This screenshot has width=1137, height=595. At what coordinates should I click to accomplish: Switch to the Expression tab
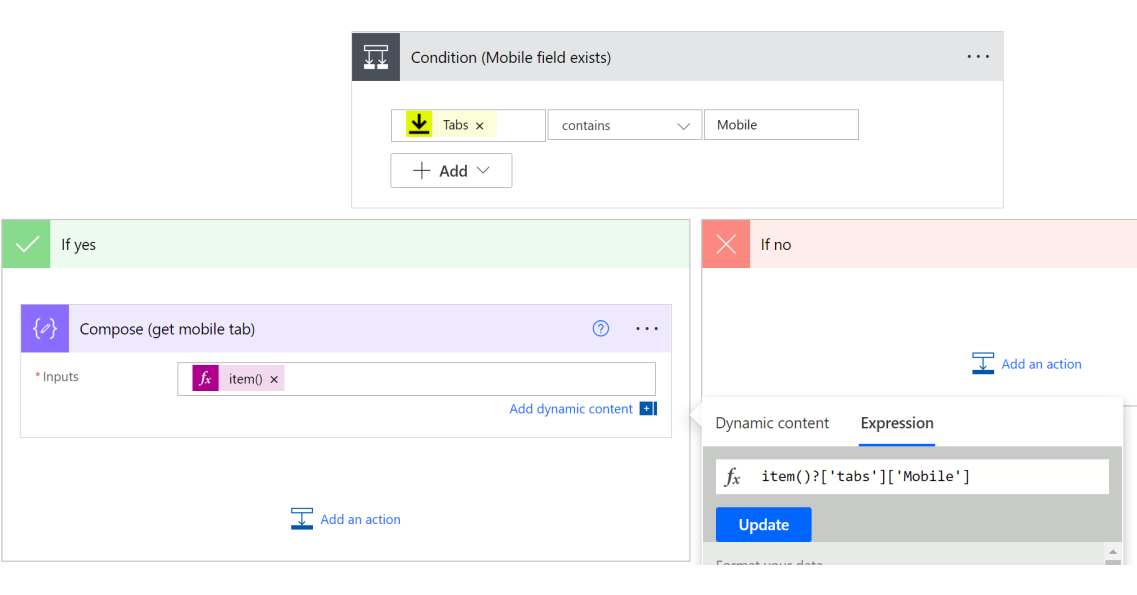tap(896, 423)
